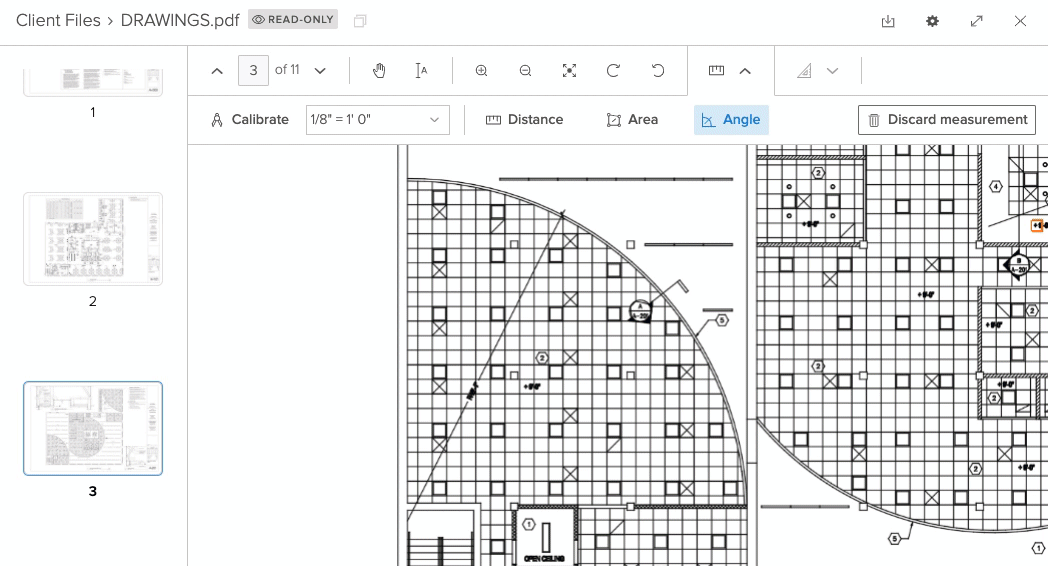1048x566 pixels.
Task: Click the Client Files breadcrumb
Action: [x=58, y=21]
